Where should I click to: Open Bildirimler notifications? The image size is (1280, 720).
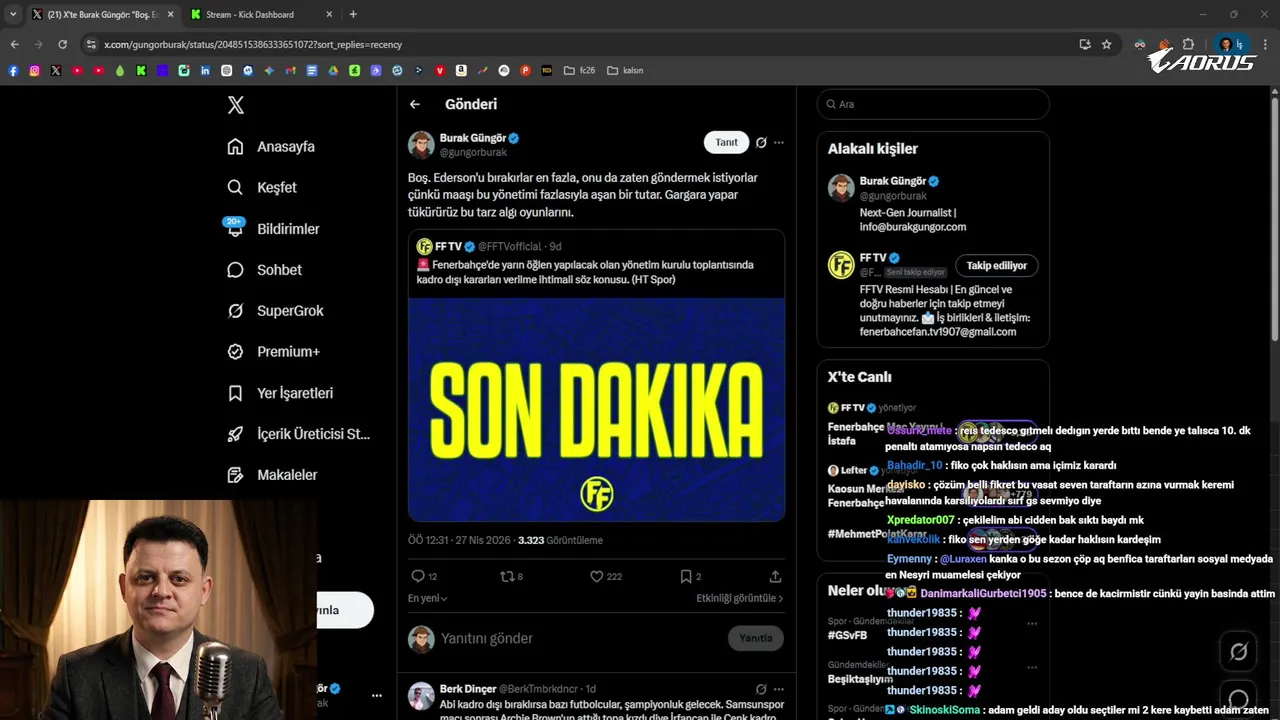pos(273,229)
